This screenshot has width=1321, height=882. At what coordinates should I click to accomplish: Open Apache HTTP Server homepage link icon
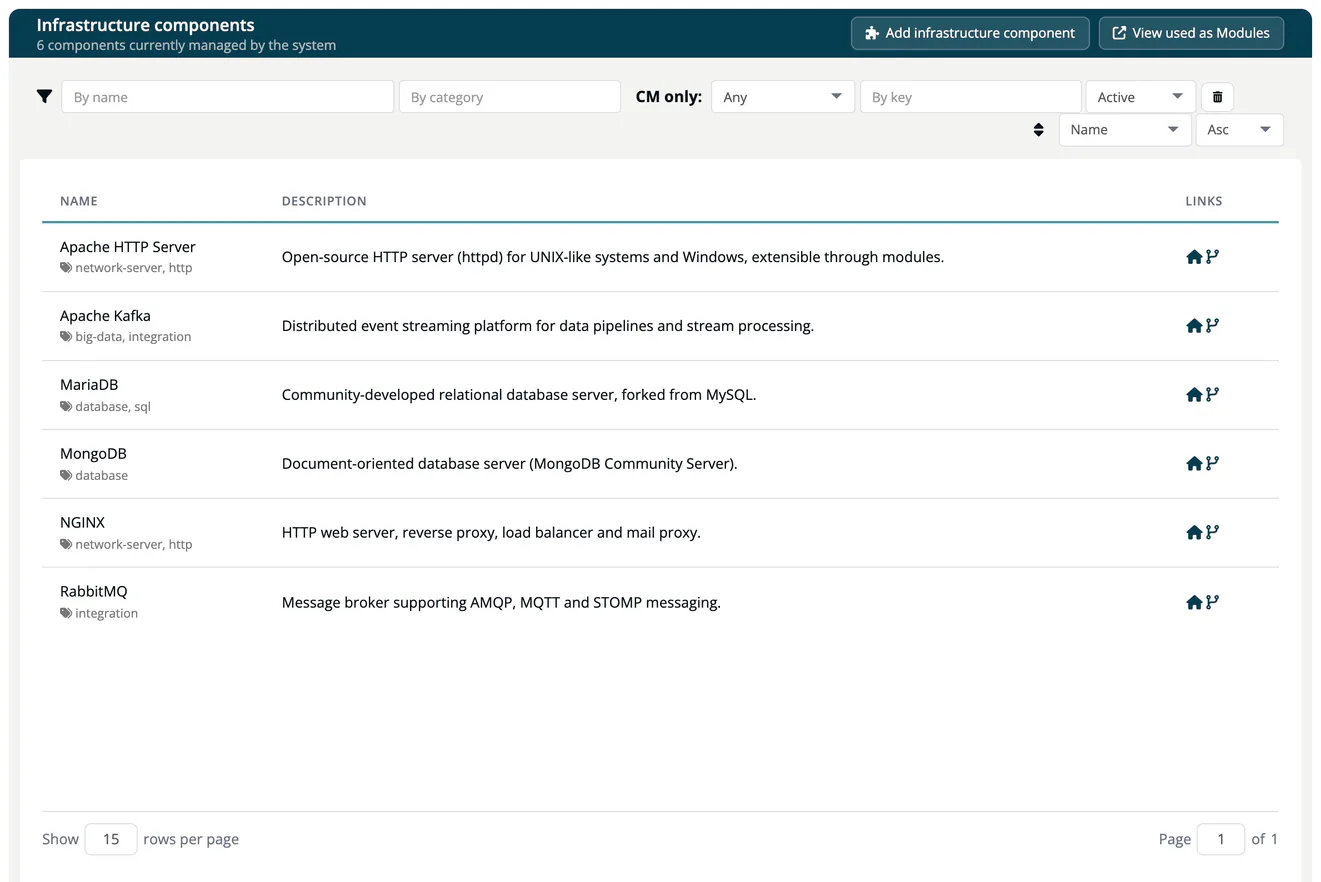tap(1194, 257)
